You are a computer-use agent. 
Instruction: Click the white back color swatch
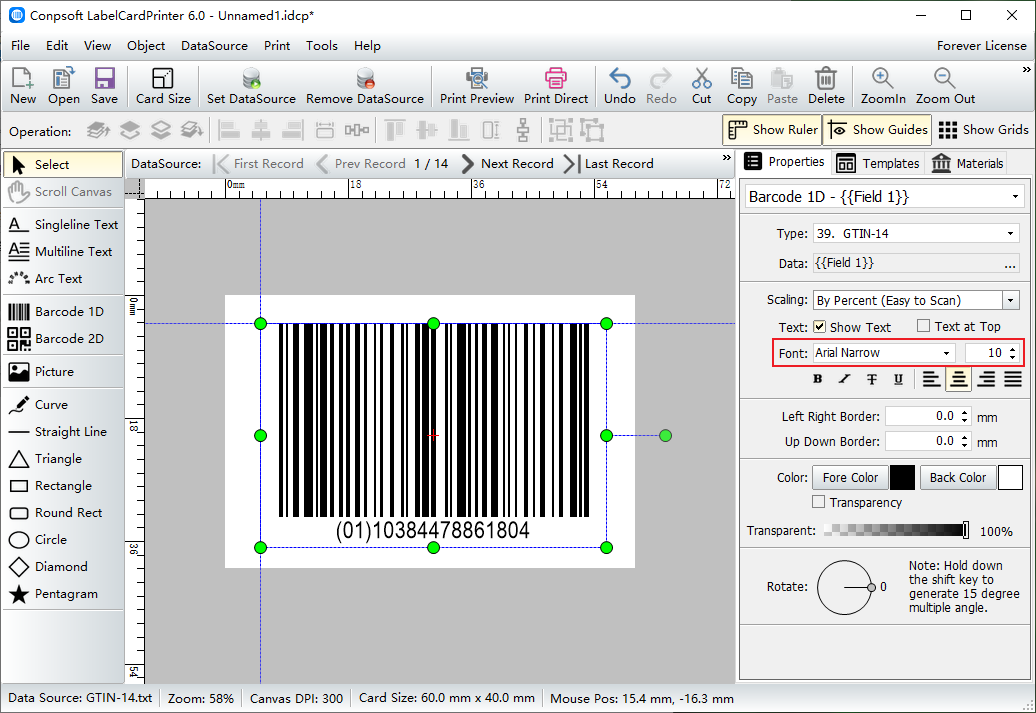[1010, 477]
